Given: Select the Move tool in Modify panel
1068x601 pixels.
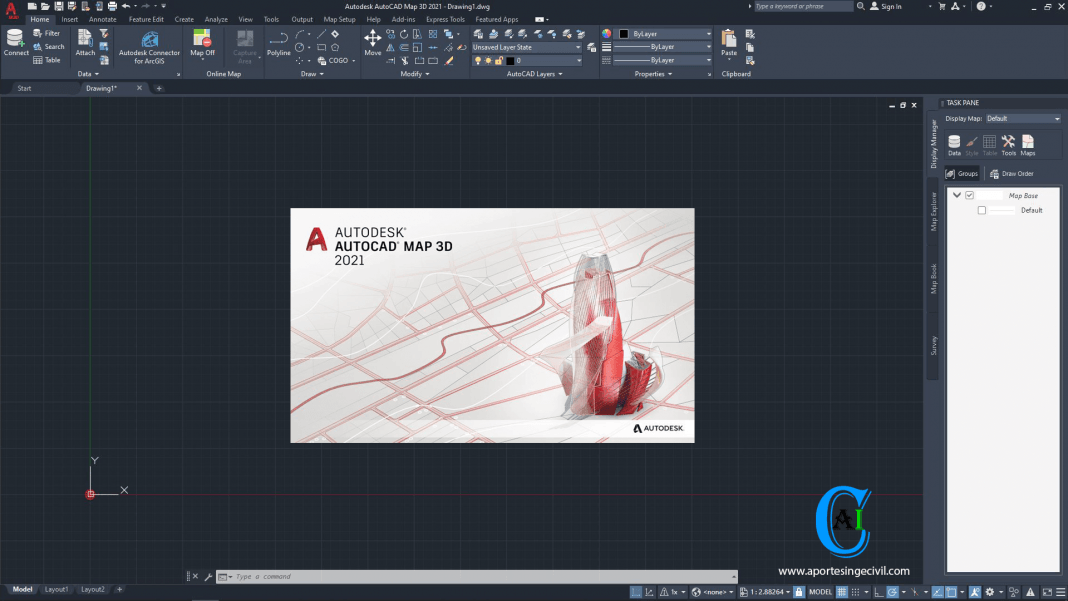Looking at the screenshot, I should pos(371,40).
